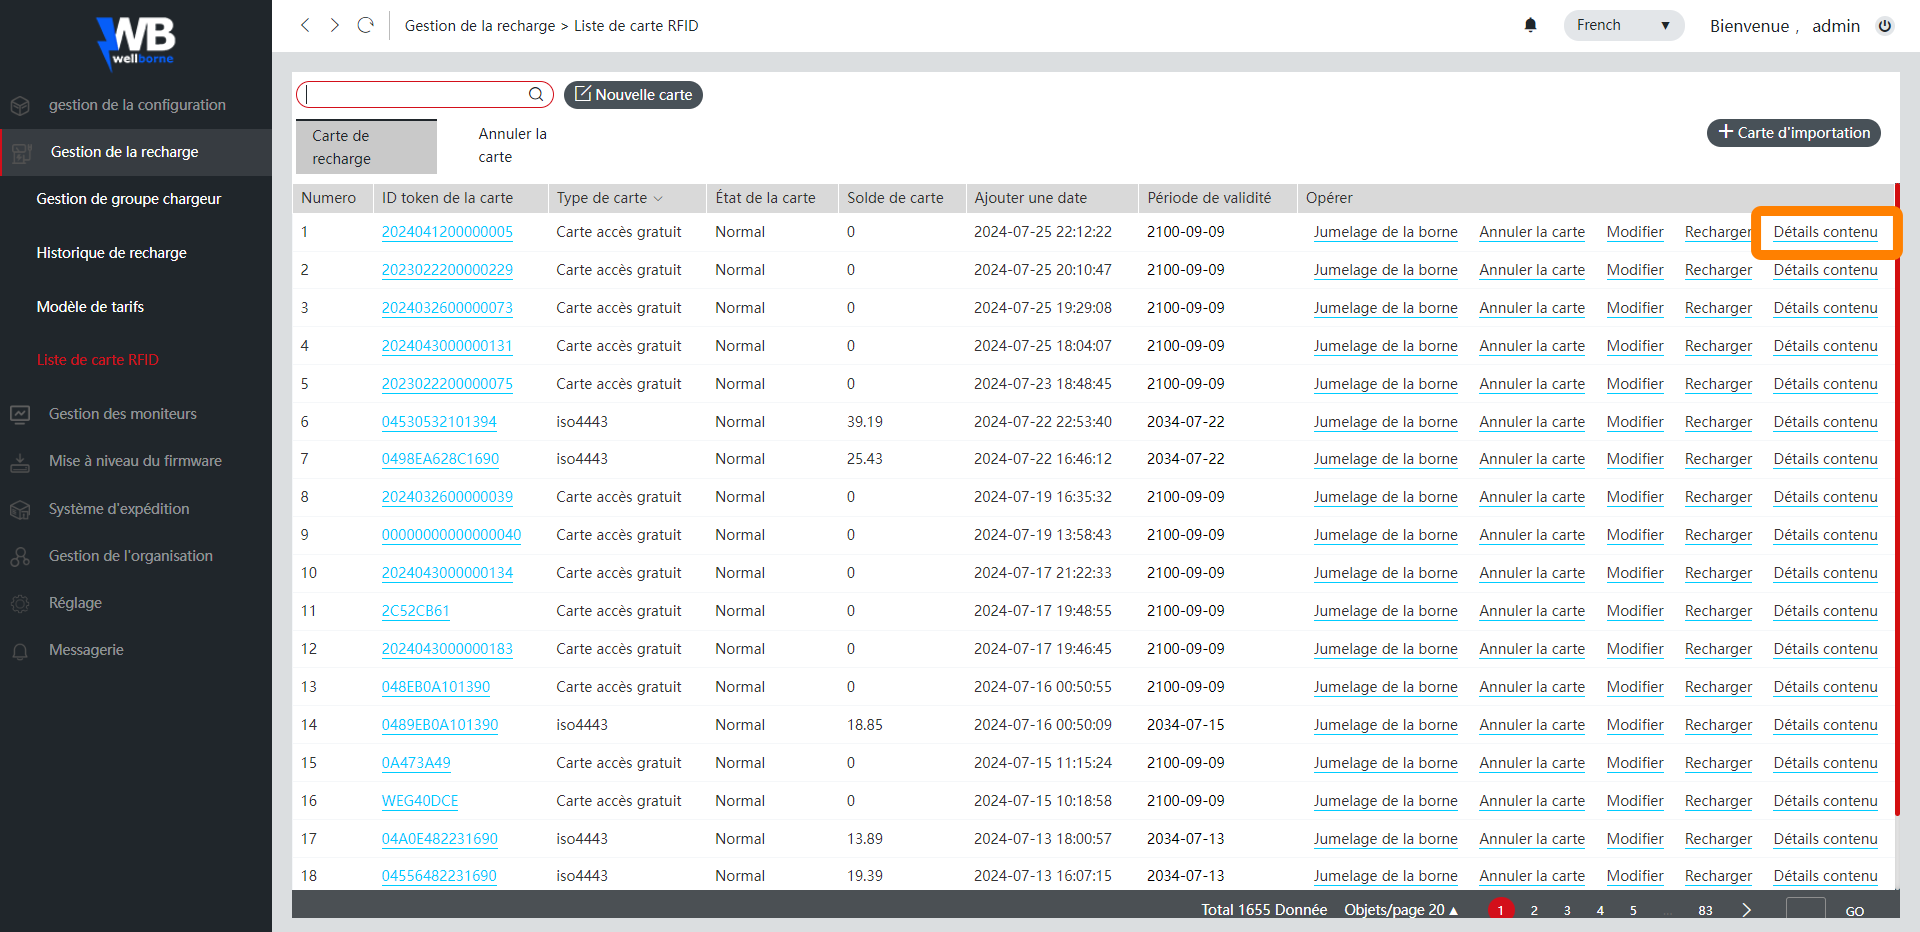Image resolution: width=1920 pixels, height=932 pixels.
Task: Click the Nouvelle carte button
Action: pyautogui.click(x=633, y=94)
